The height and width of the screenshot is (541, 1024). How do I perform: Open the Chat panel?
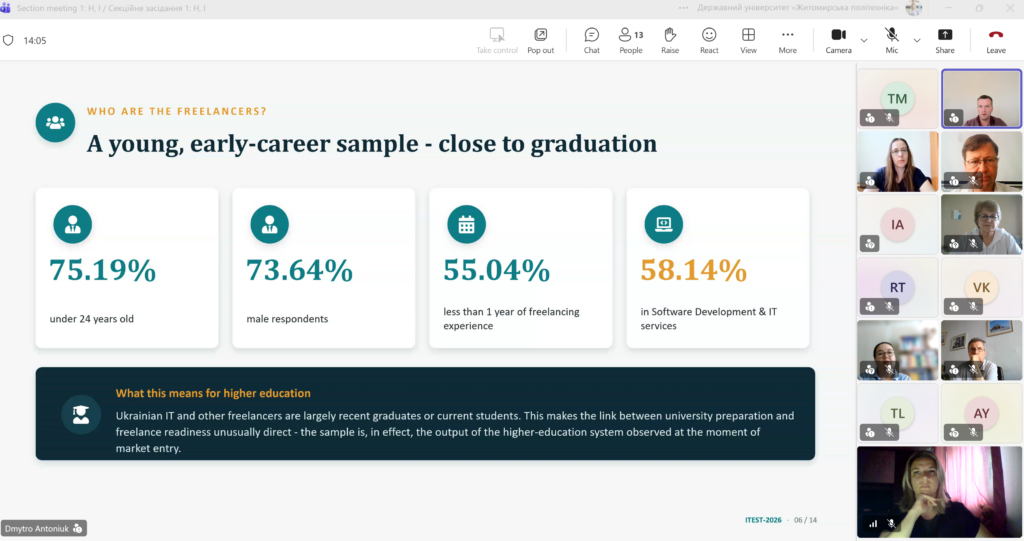(x=592, y=41)
